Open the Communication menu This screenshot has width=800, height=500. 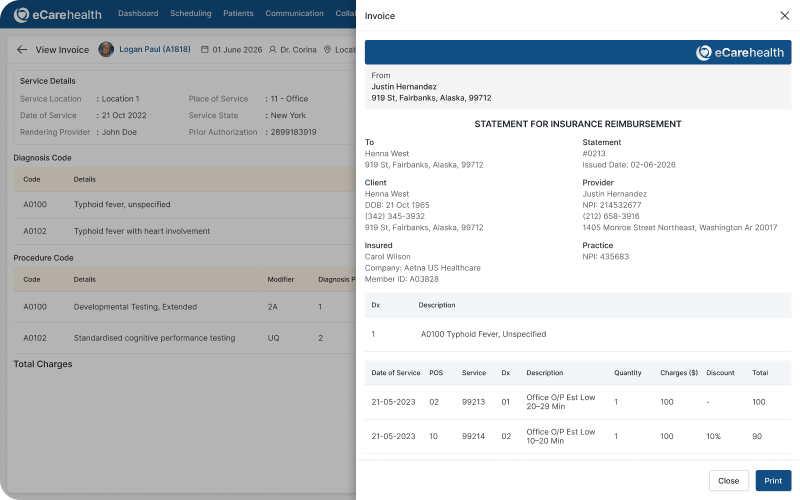294,13
